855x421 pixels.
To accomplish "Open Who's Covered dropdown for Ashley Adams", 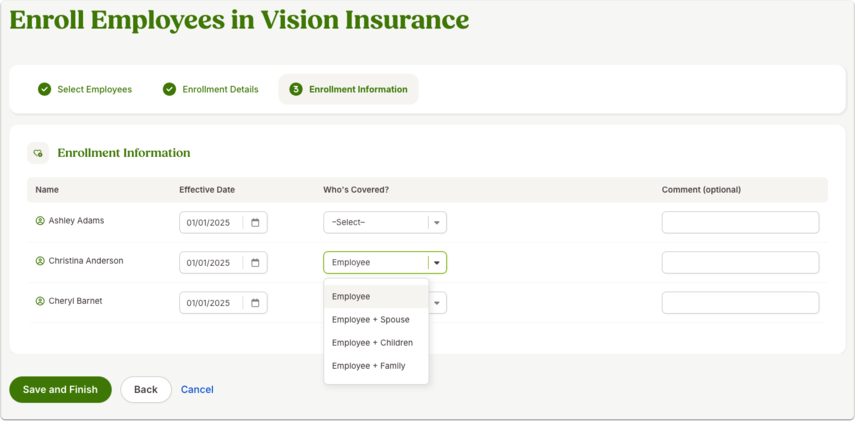I will (x=385, y=222).
